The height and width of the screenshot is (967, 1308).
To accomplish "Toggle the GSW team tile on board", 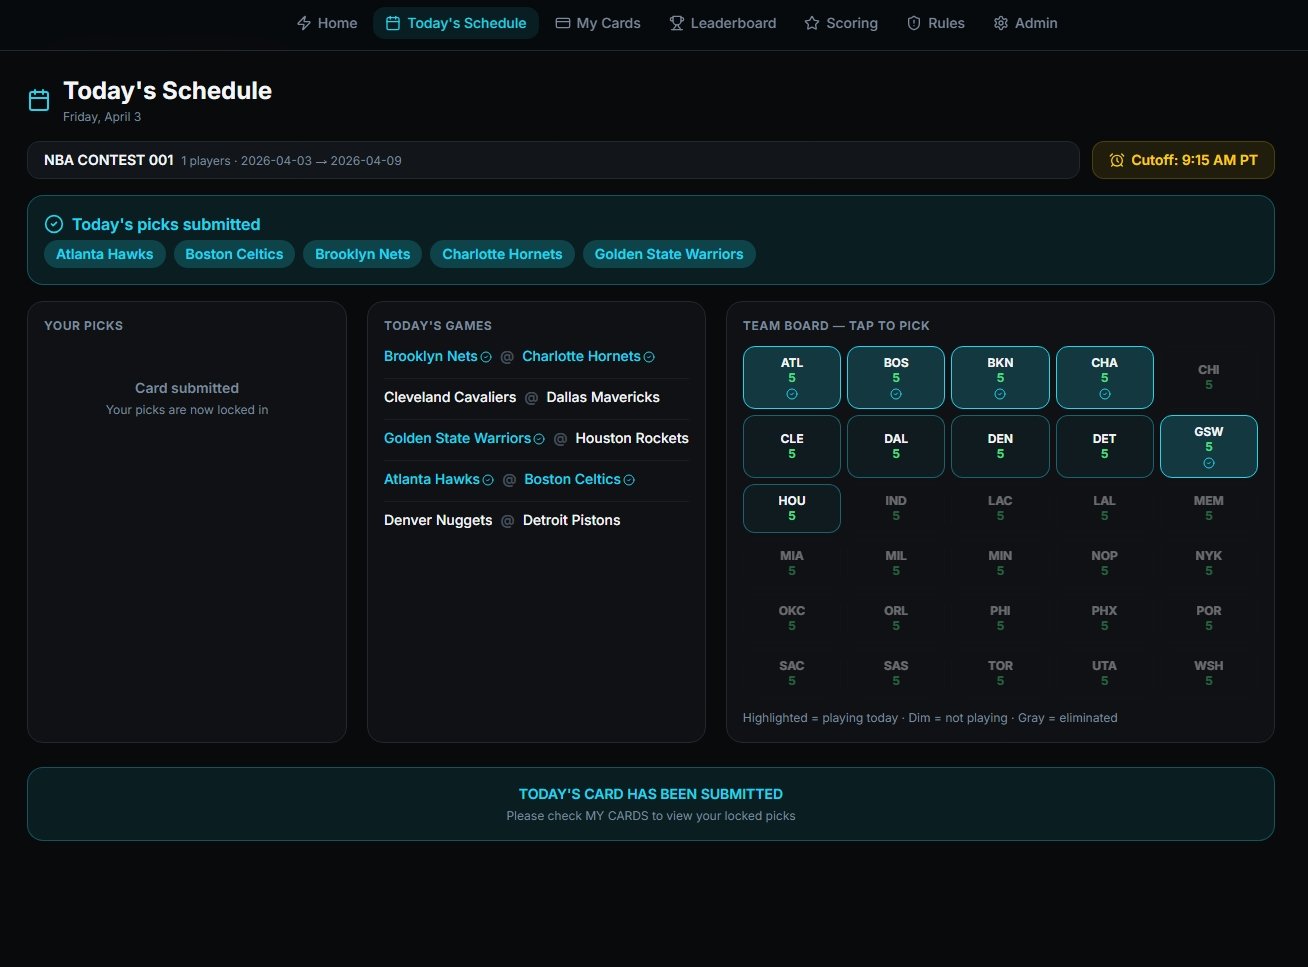I will [1208, 446].
